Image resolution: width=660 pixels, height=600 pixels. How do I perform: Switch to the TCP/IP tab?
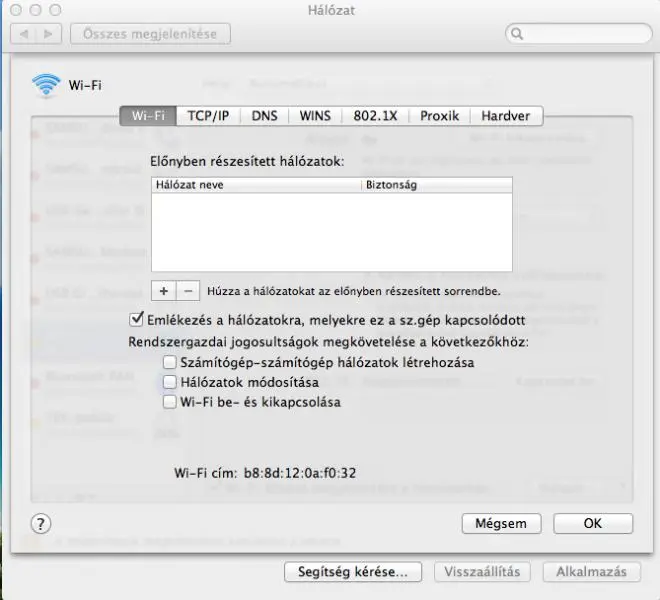tap(208, 116)
